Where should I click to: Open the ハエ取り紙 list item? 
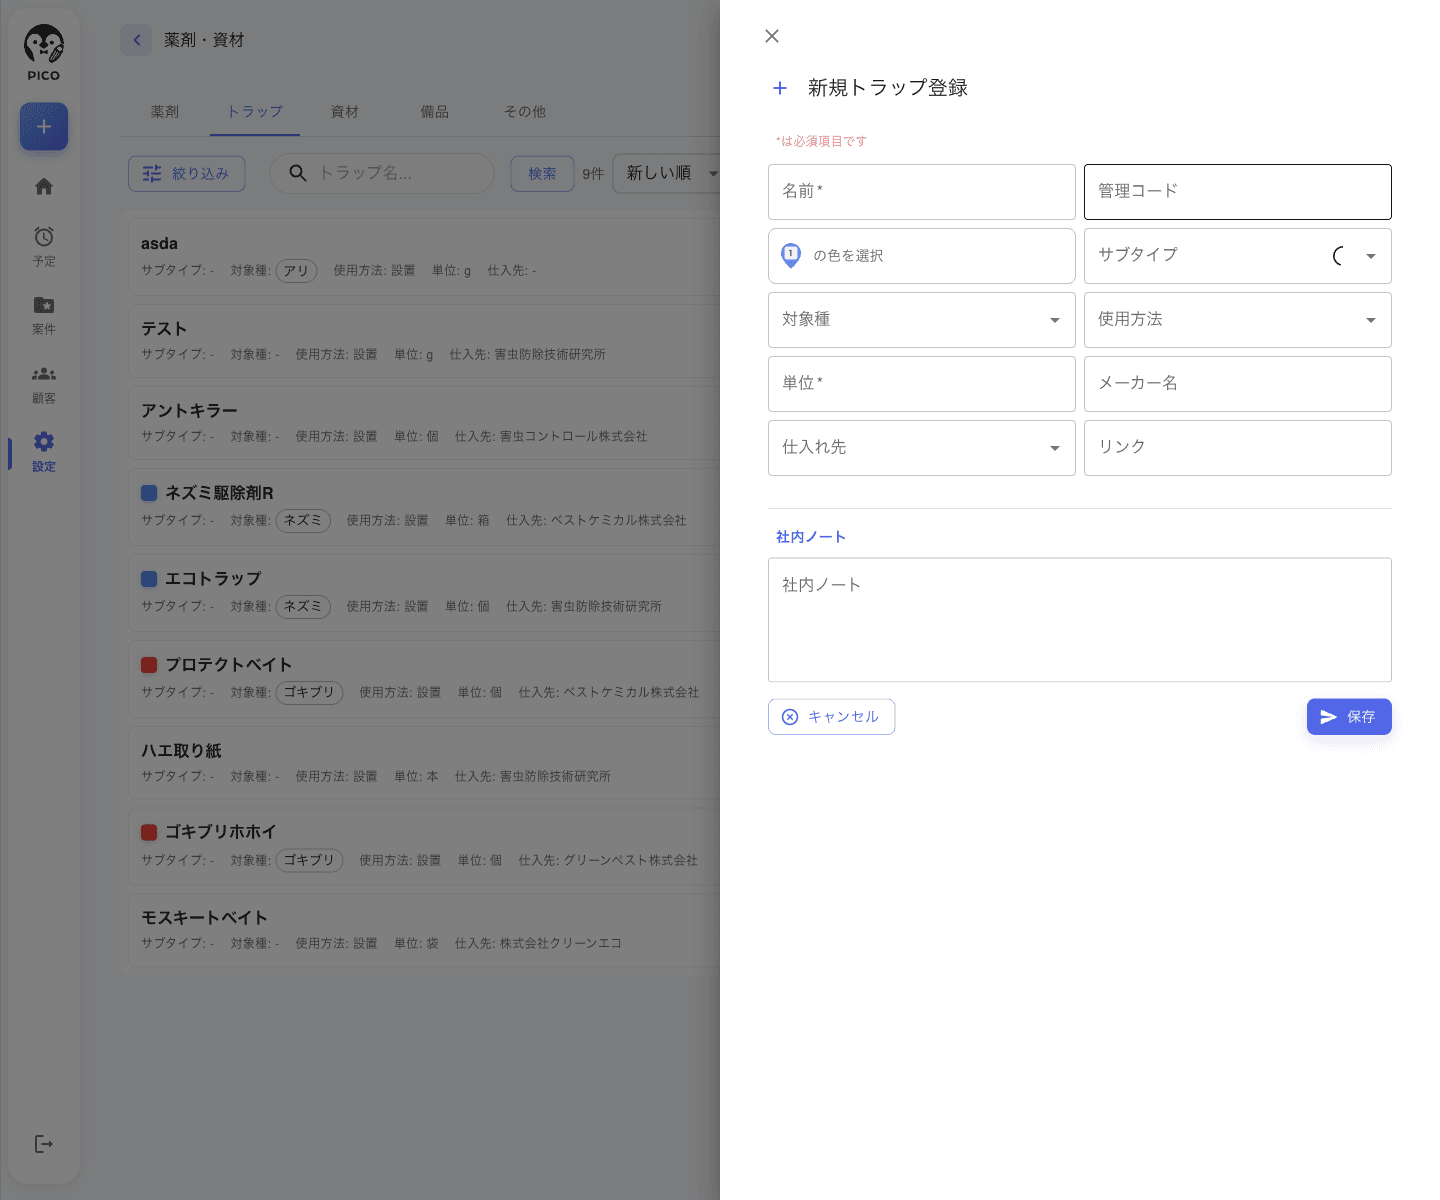(425, 763)
